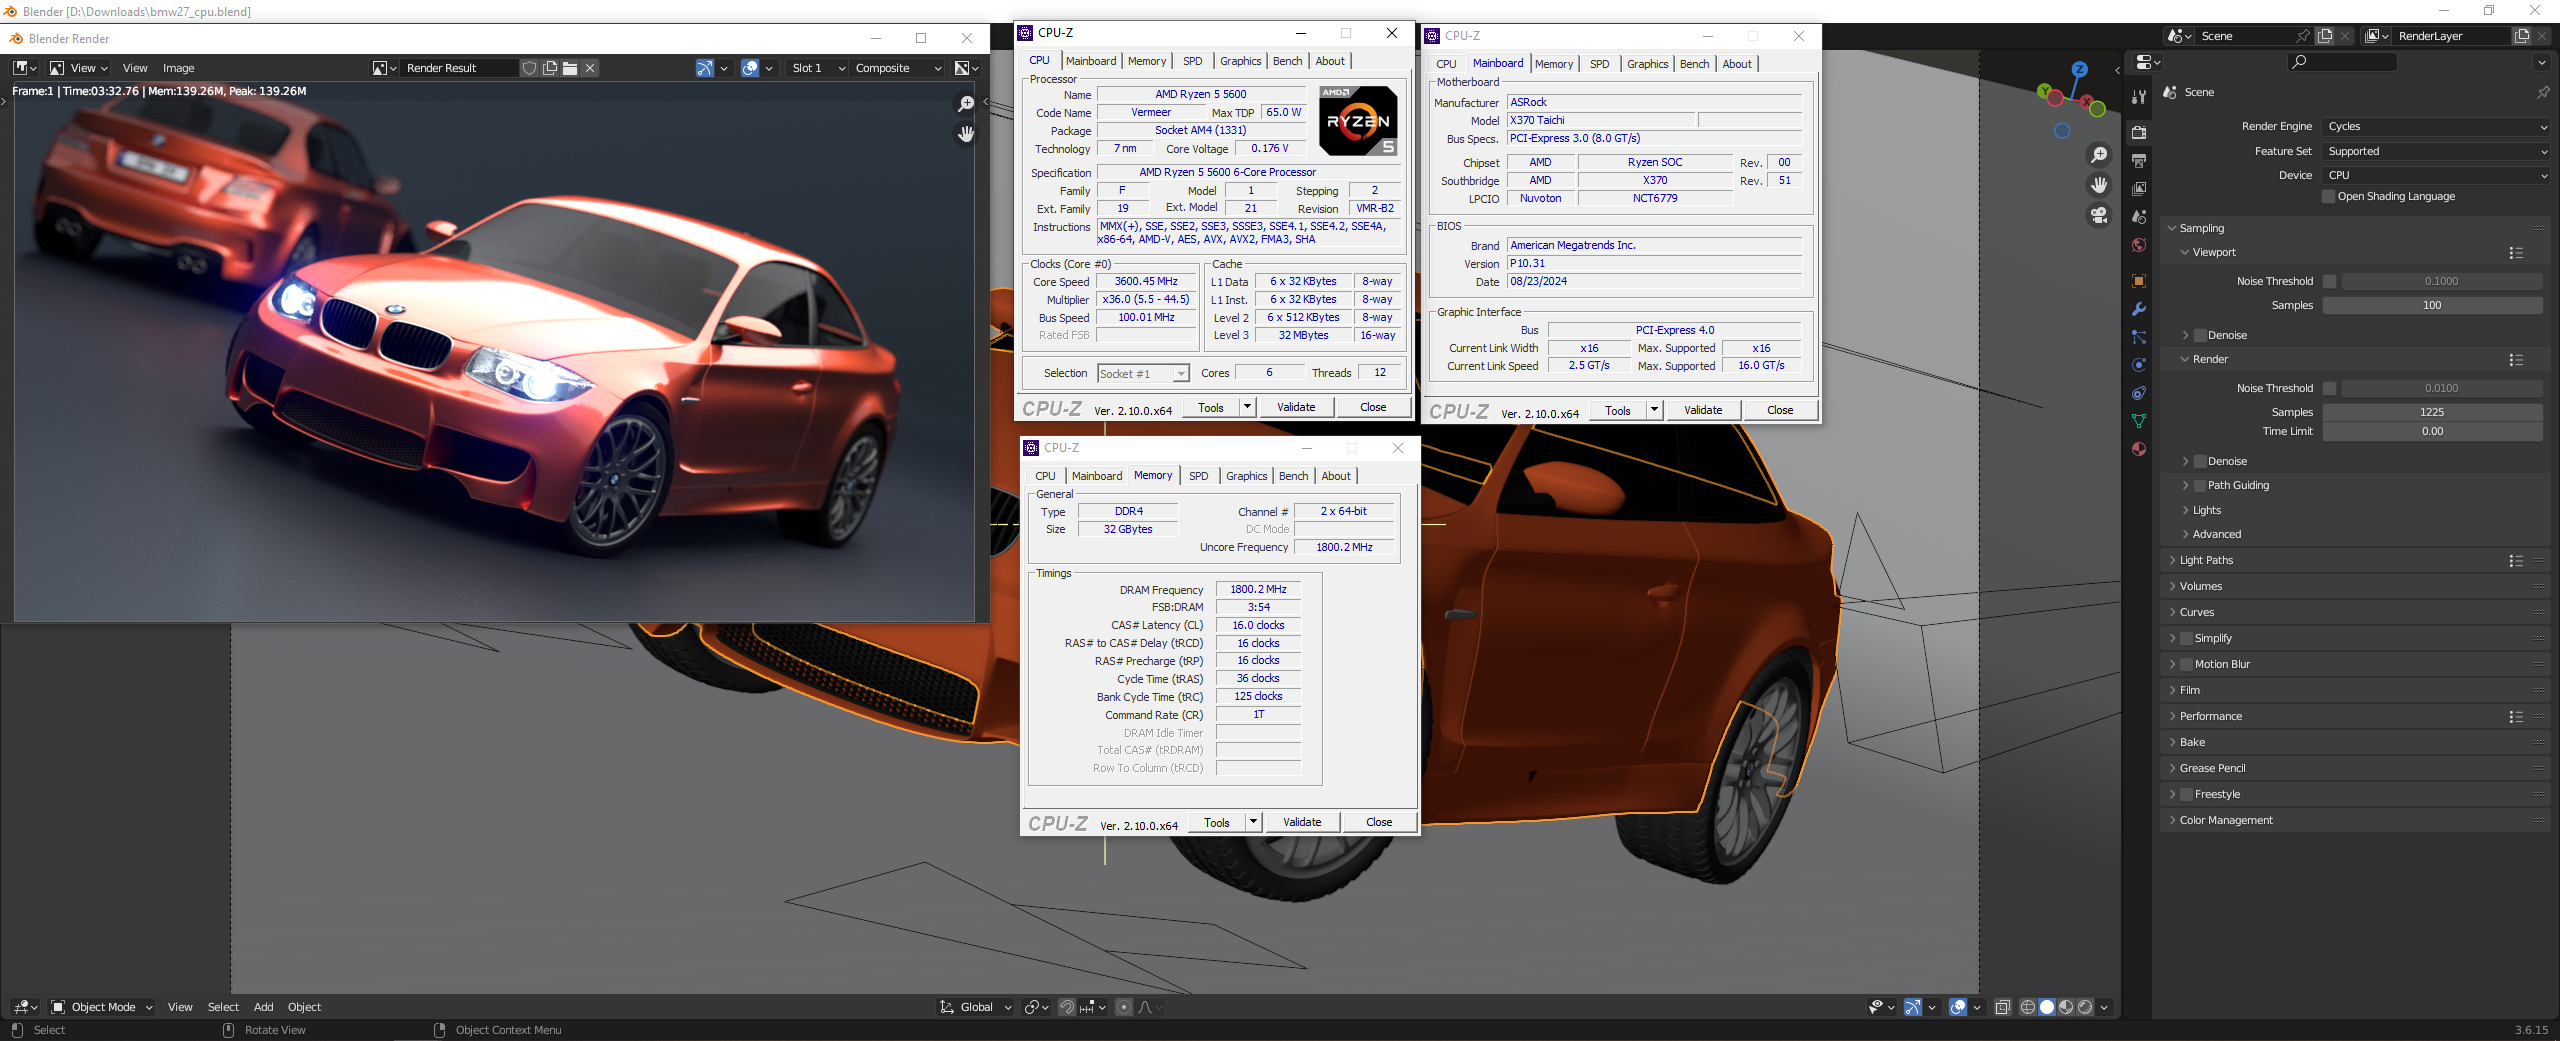Open the Render Engine Cycles dropdown
This screenshot has width=2560, height=1041.
point(2436,127)
